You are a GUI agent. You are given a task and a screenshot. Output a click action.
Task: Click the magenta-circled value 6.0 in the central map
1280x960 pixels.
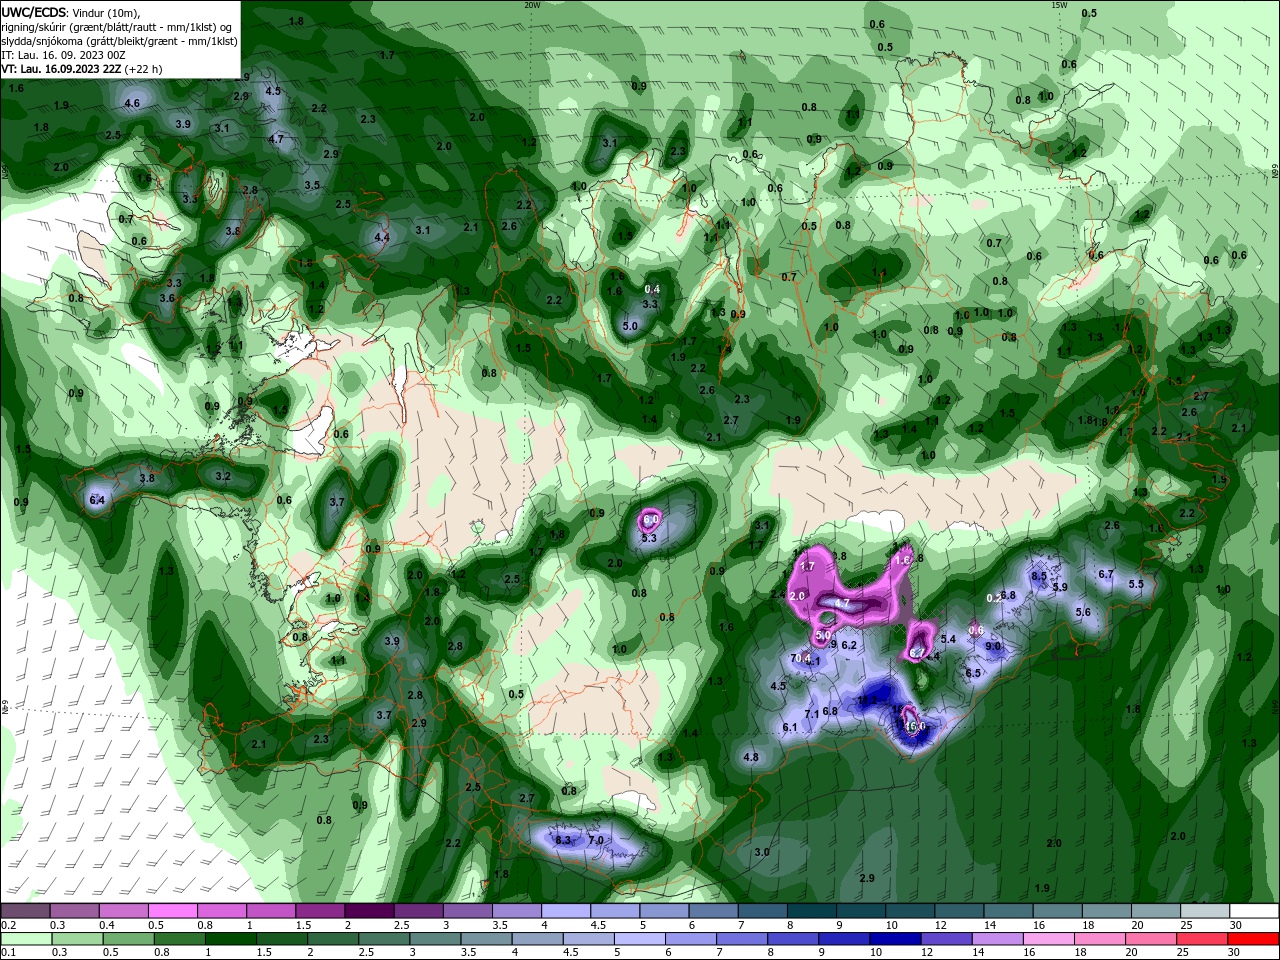pos(650,519)
